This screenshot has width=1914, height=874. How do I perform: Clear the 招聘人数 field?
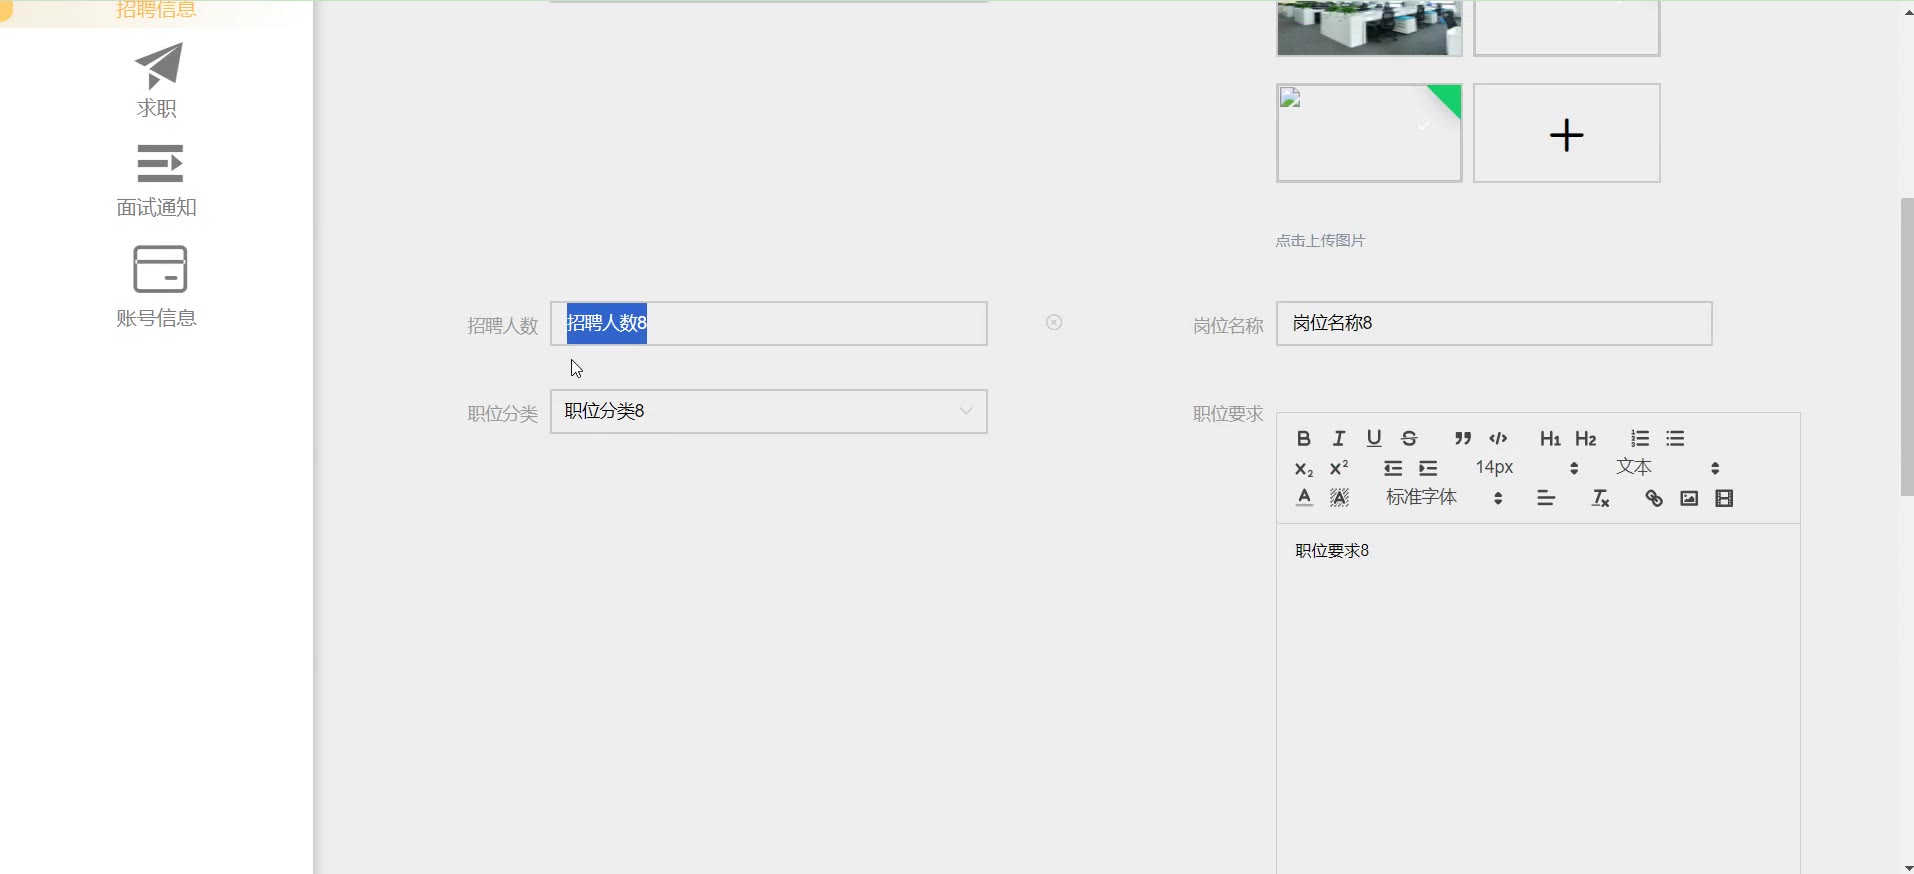click(1054, 322)
